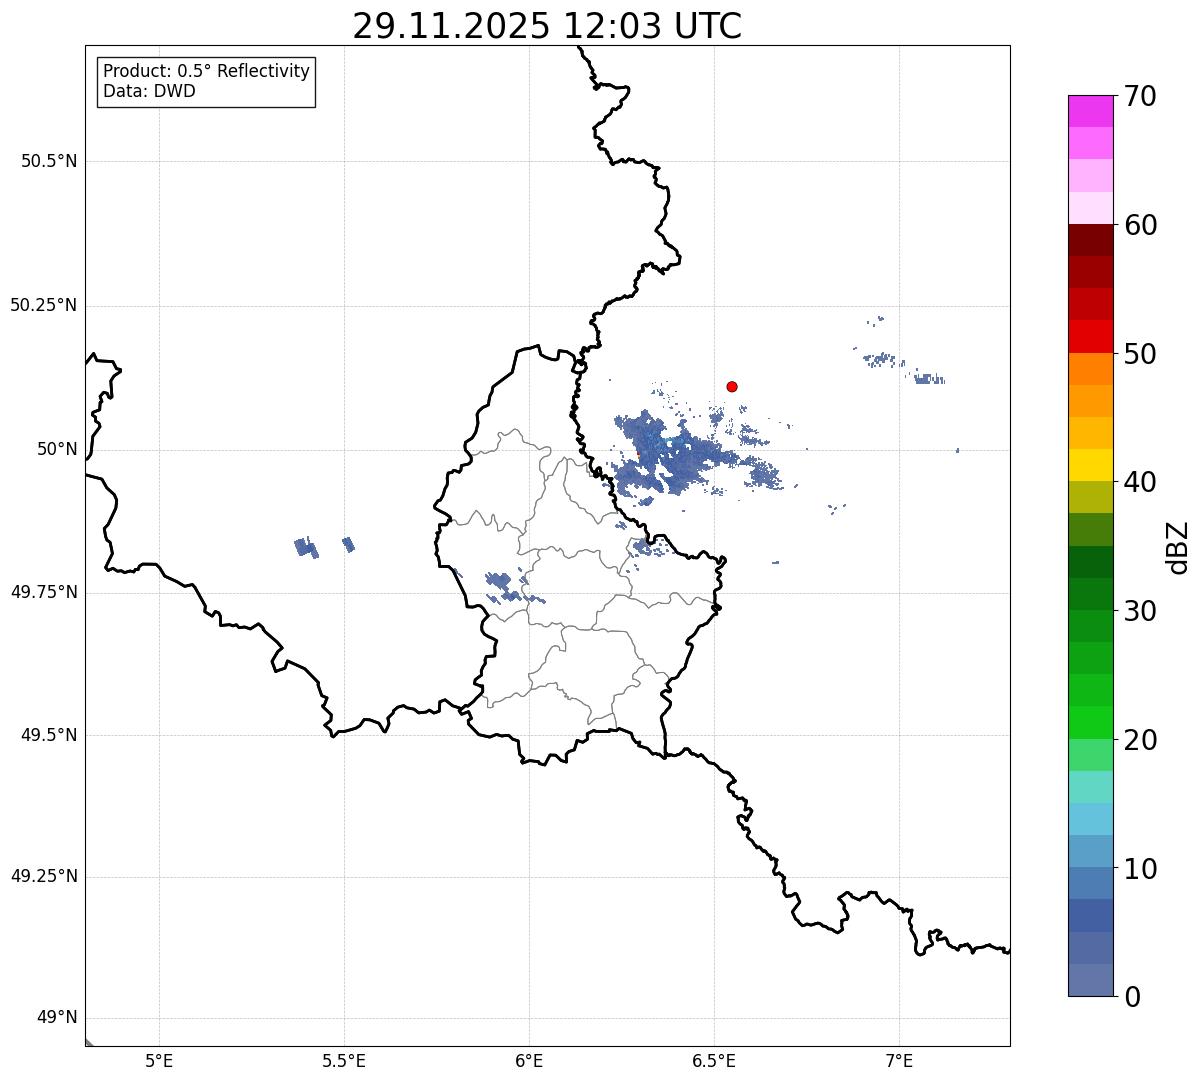Click the latitude label "50°N"

(x=57, y=449)
